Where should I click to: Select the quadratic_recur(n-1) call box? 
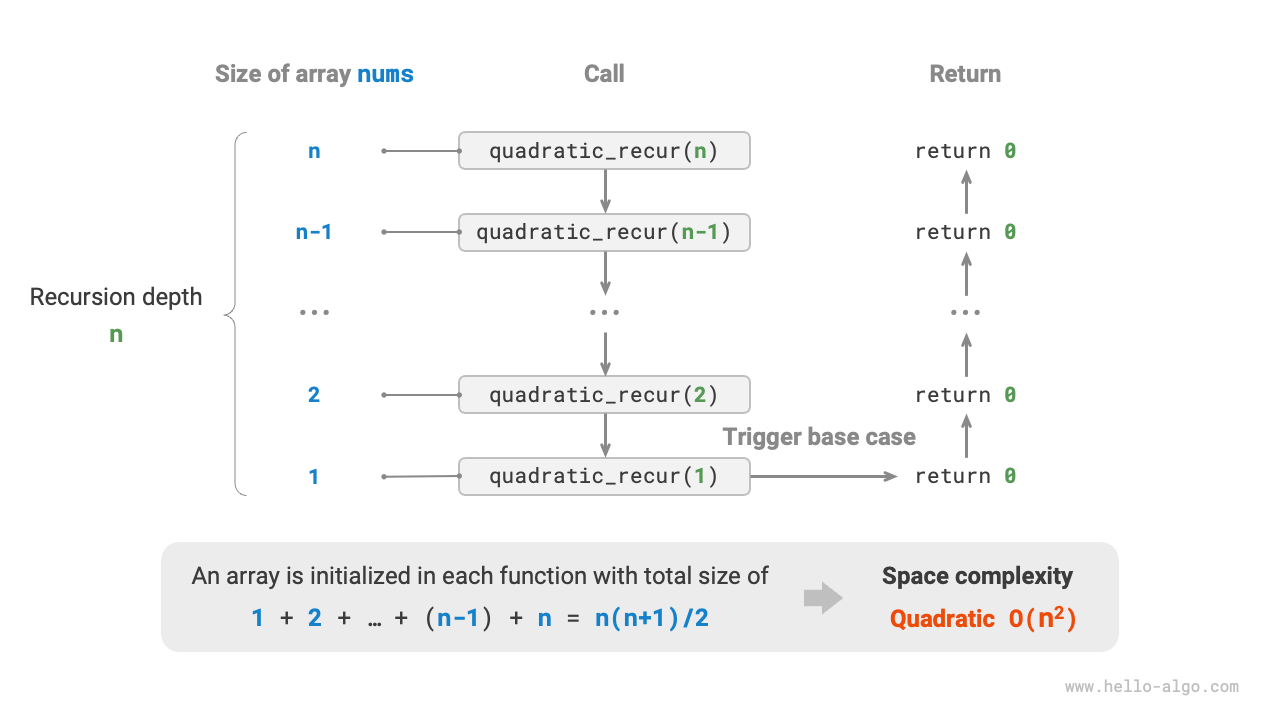pyautogui.click(x=604, y=232)
